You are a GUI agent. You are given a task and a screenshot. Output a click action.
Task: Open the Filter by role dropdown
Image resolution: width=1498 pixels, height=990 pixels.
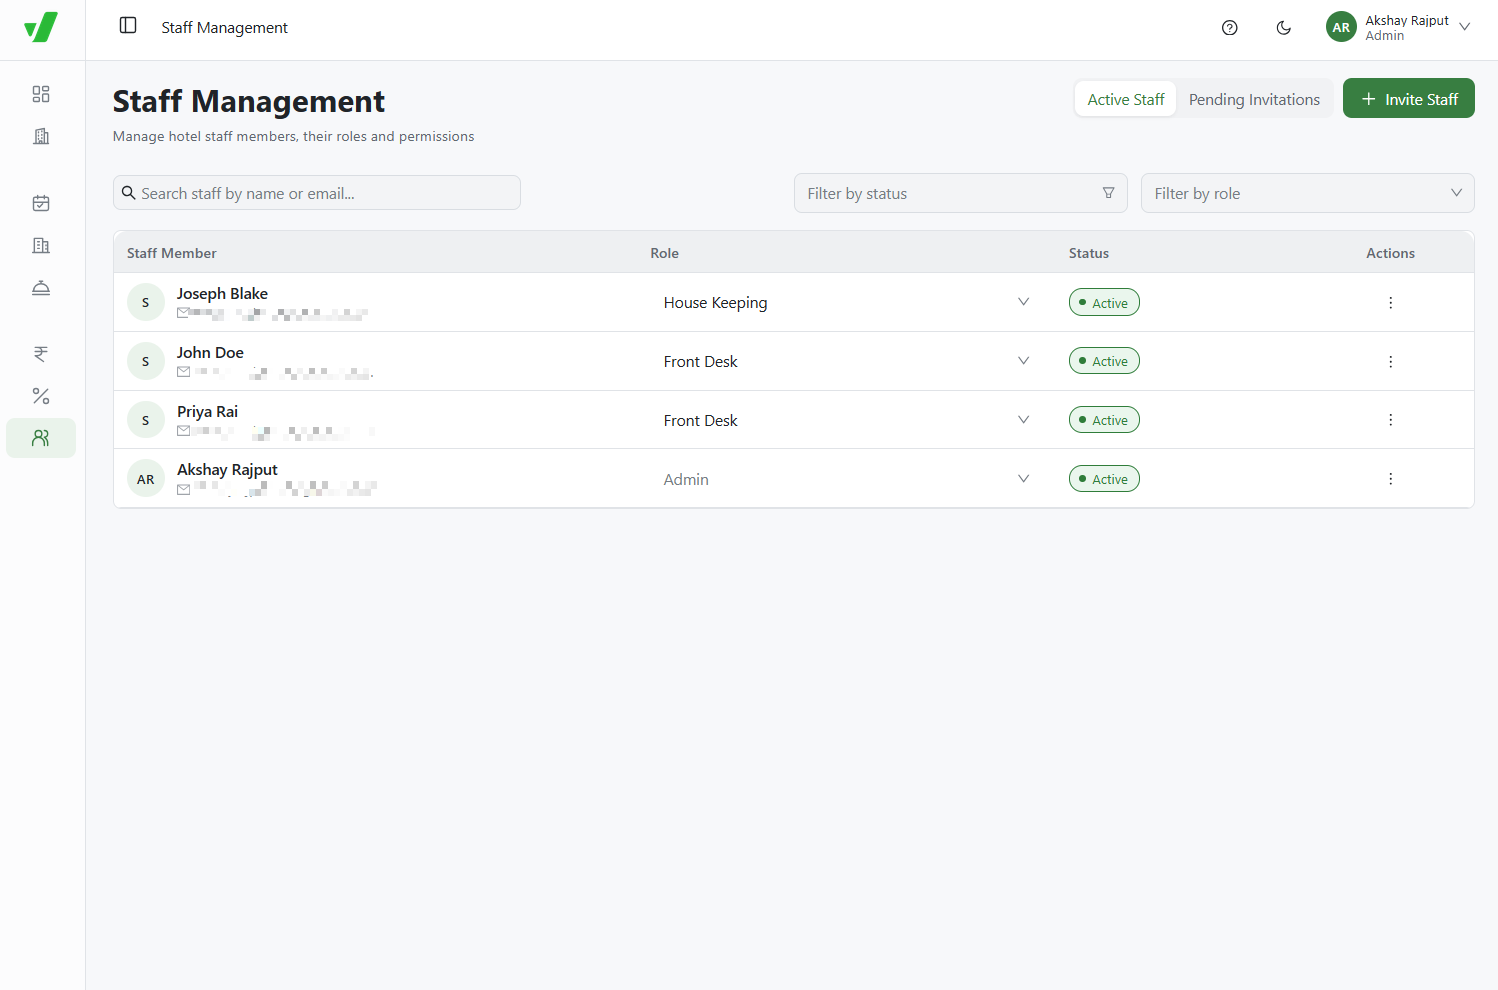[x=1308, y=193]
